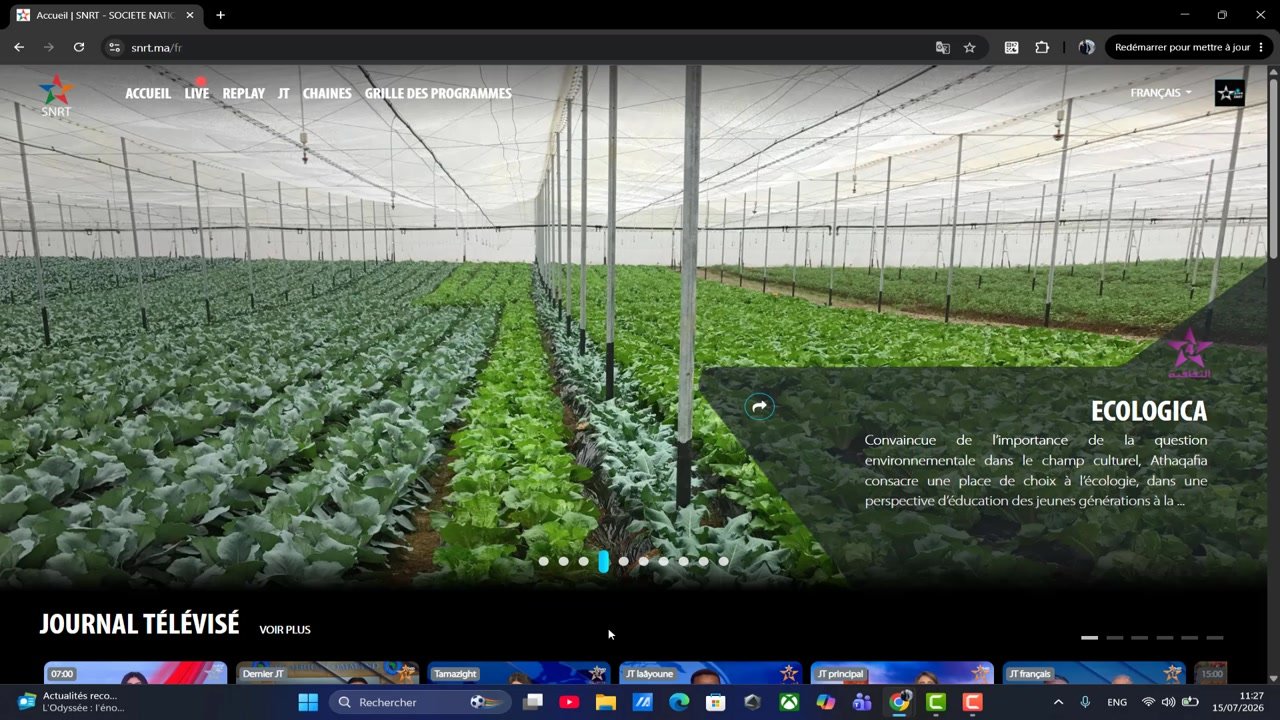Image resolution: width=1280 pixels, height=720 pixels.
Task: Select the first hero slideshow dot
Action: [544, 561]
